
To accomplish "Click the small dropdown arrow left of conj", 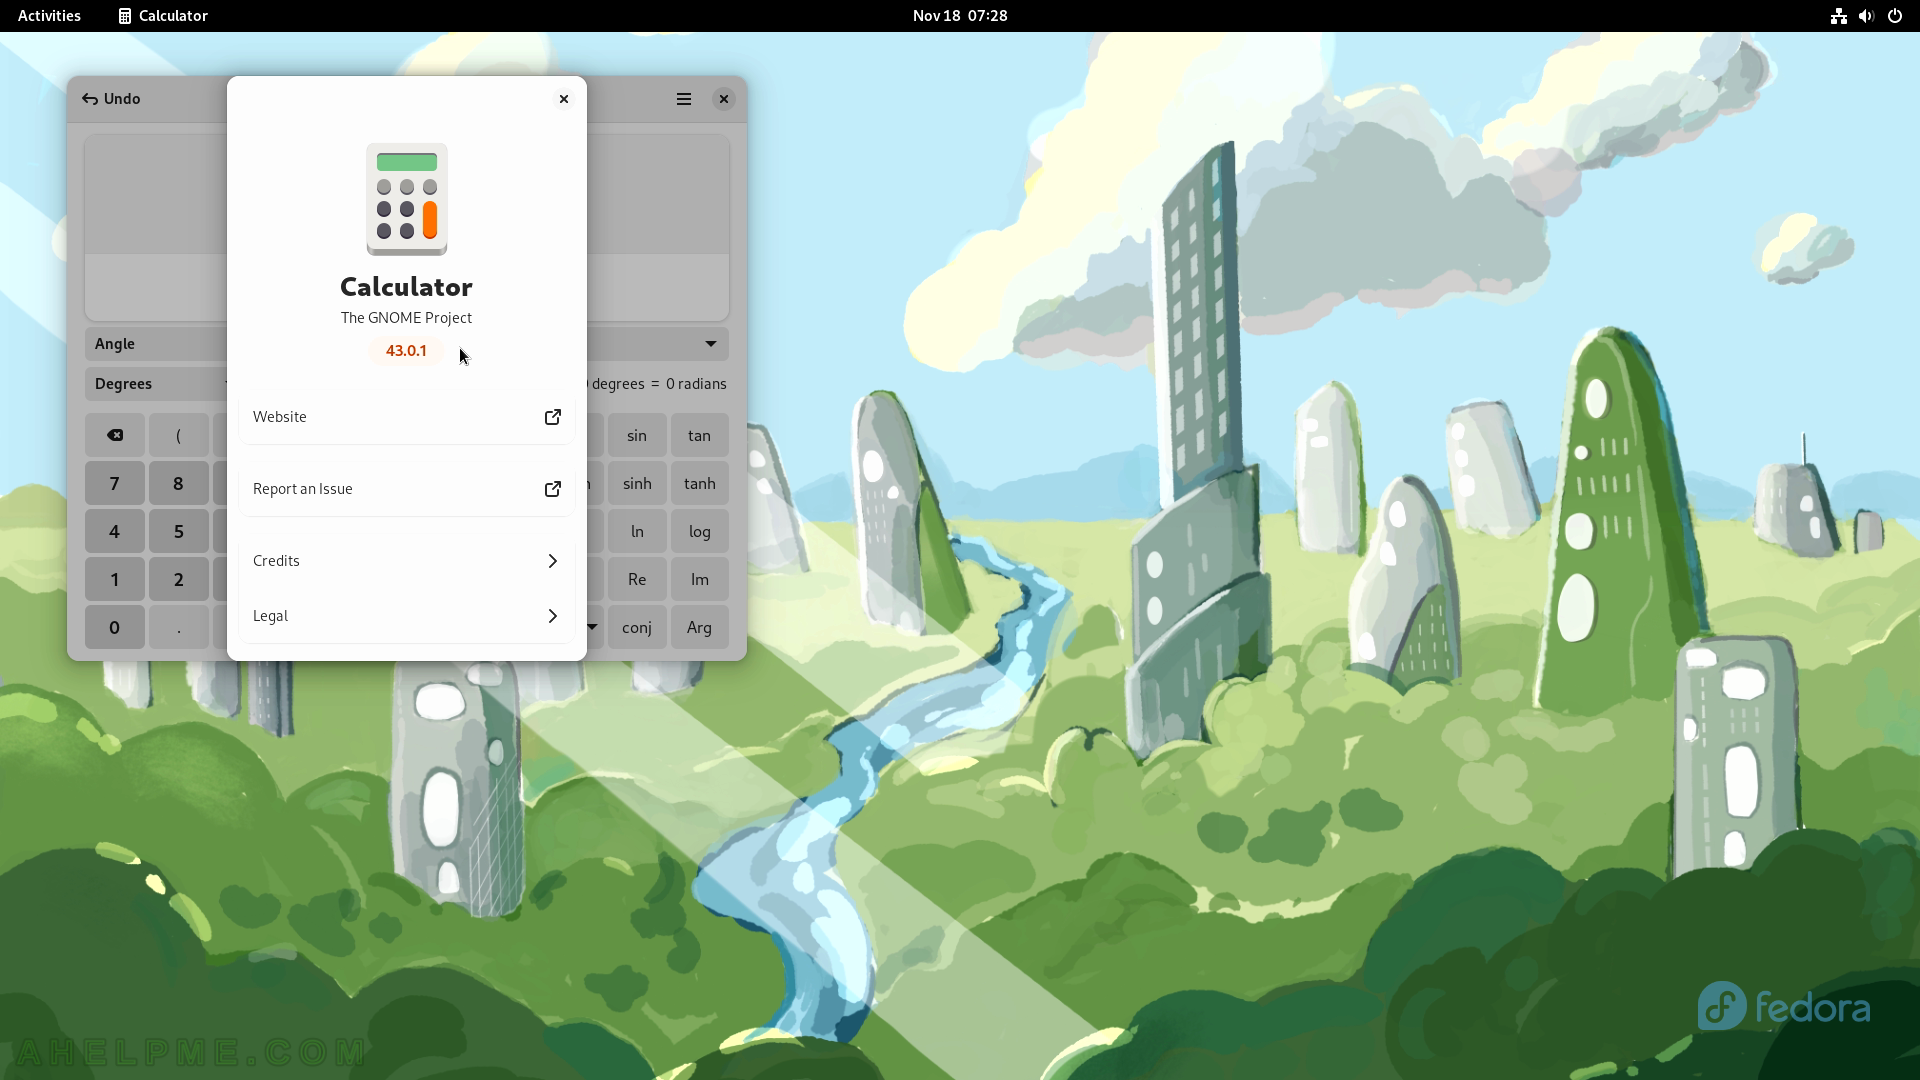I will click(x=593, y=628).
